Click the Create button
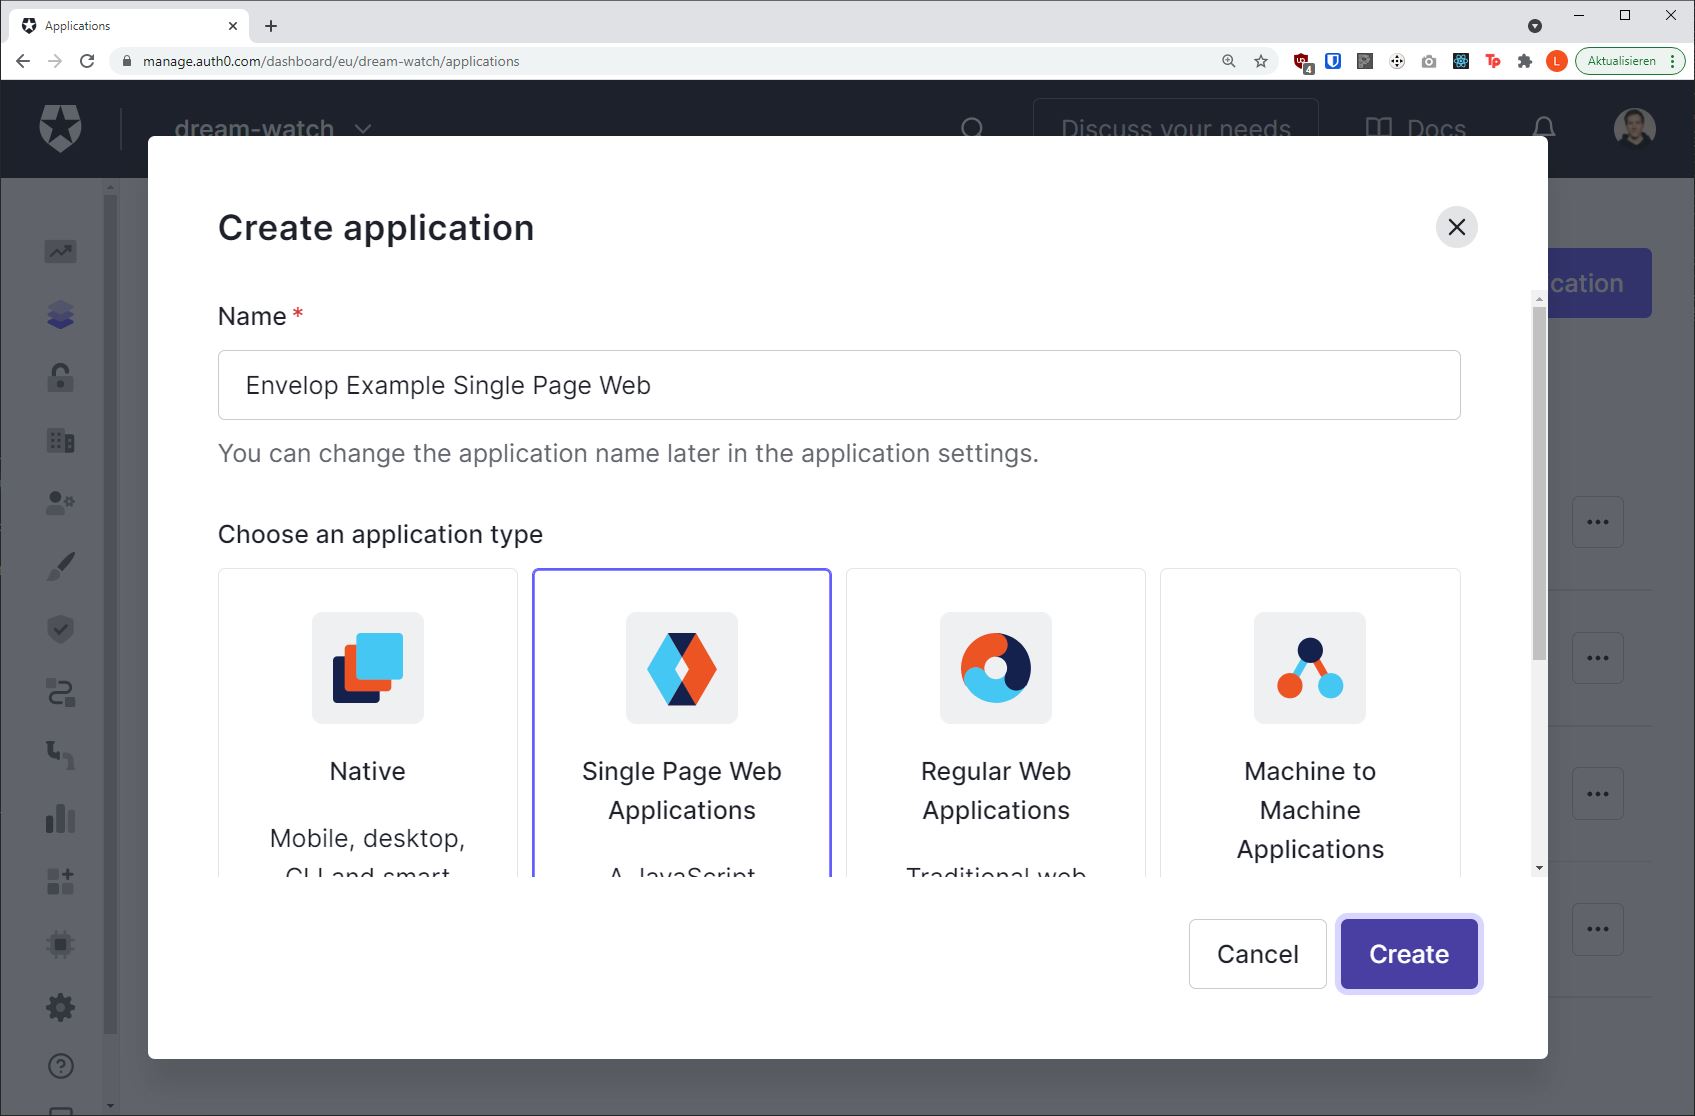This screenshot has width=1695, height=1116. [x=1408, y=953]
